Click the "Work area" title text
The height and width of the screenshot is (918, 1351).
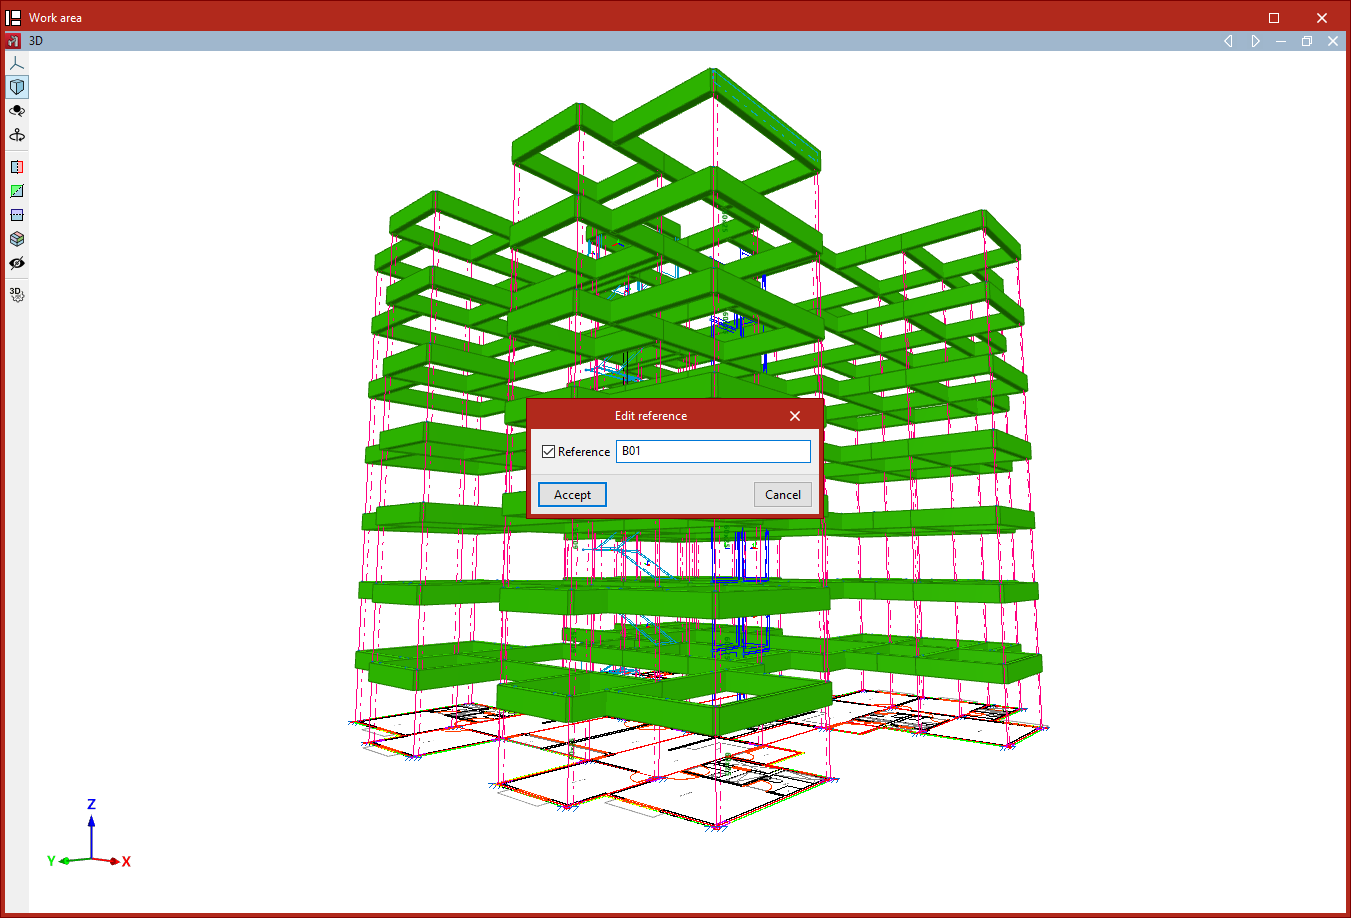55,18
